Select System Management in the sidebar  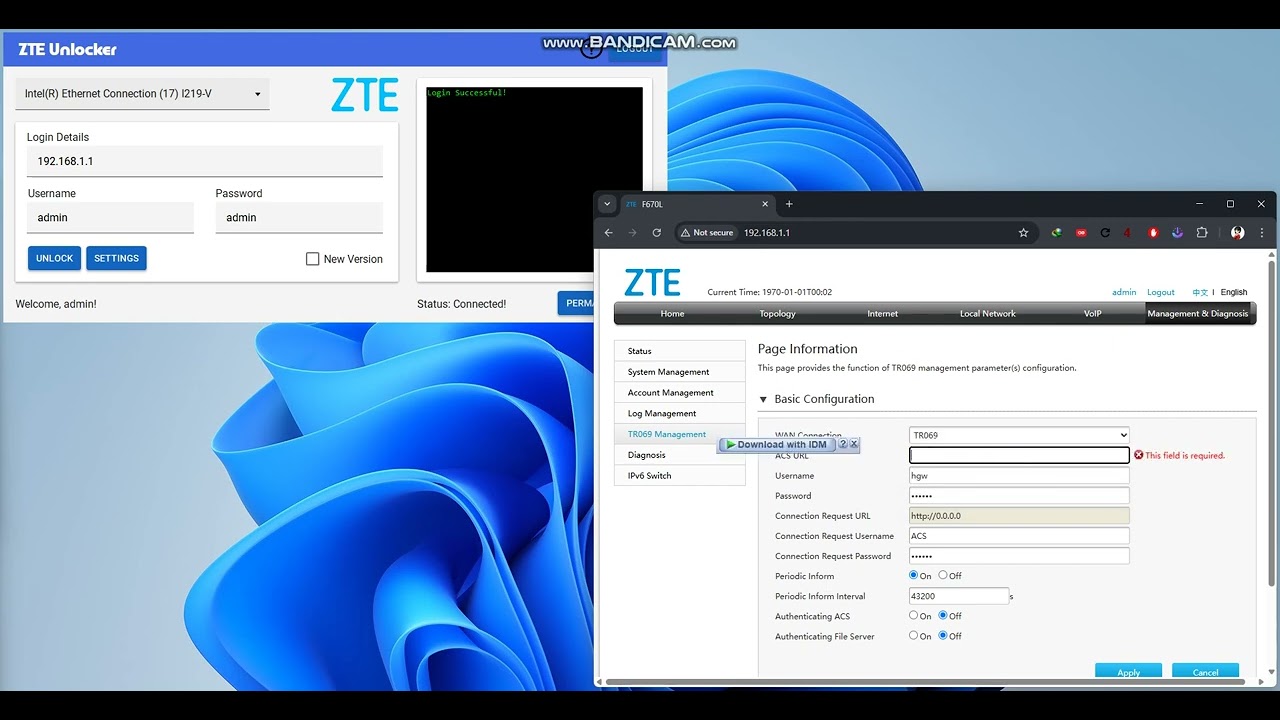coord(680,372)
